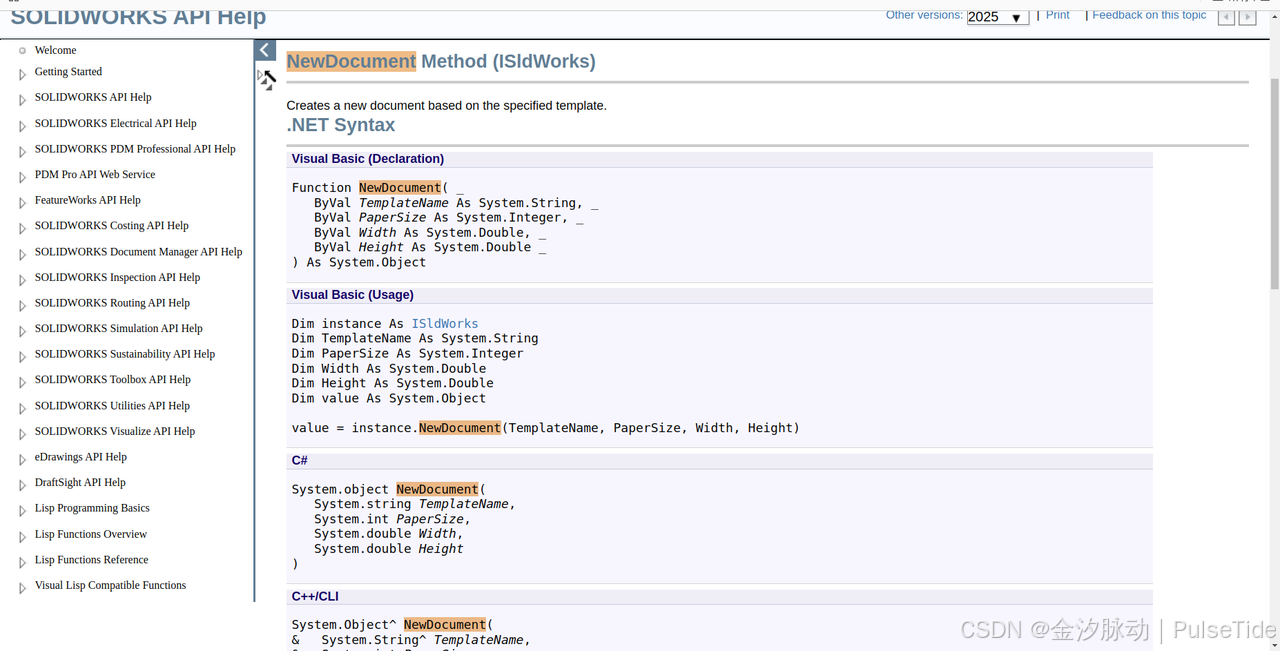Select SOLIDWORKS Costing API Help item
Viewport: 1280px width, 651px height.
tap(111, 226)
